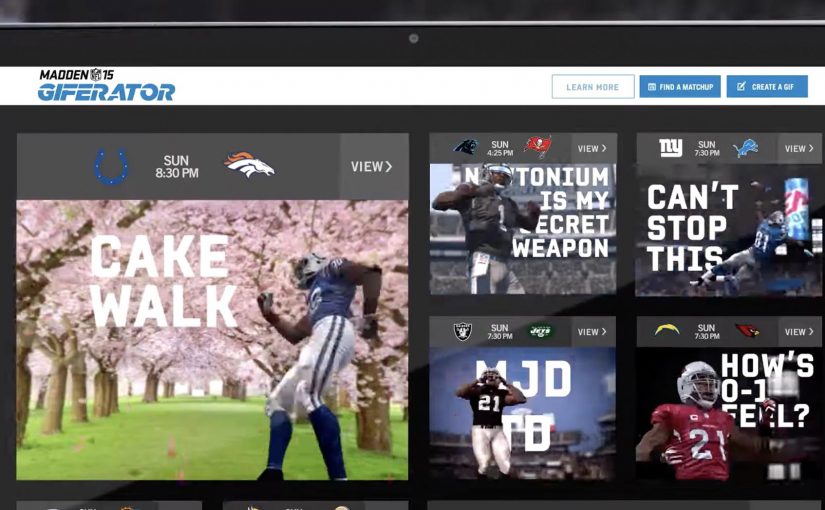
Task: Open the How's 0-1 Feel GIF
Action: click(729, 414)
